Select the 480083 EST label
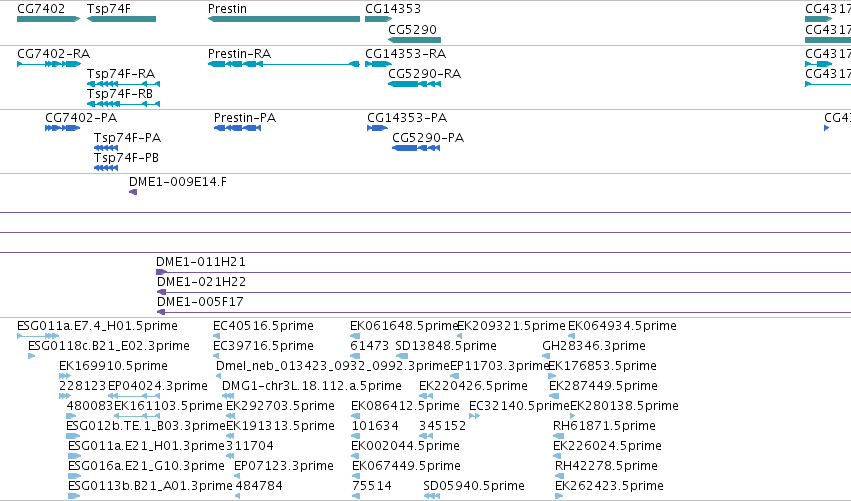851x501 pixels. pos(90,406)
